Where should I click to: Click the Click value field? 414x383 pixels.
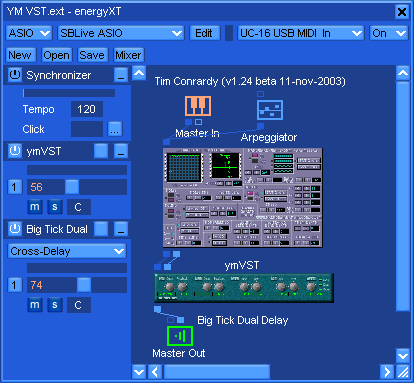tap(87, 129)
